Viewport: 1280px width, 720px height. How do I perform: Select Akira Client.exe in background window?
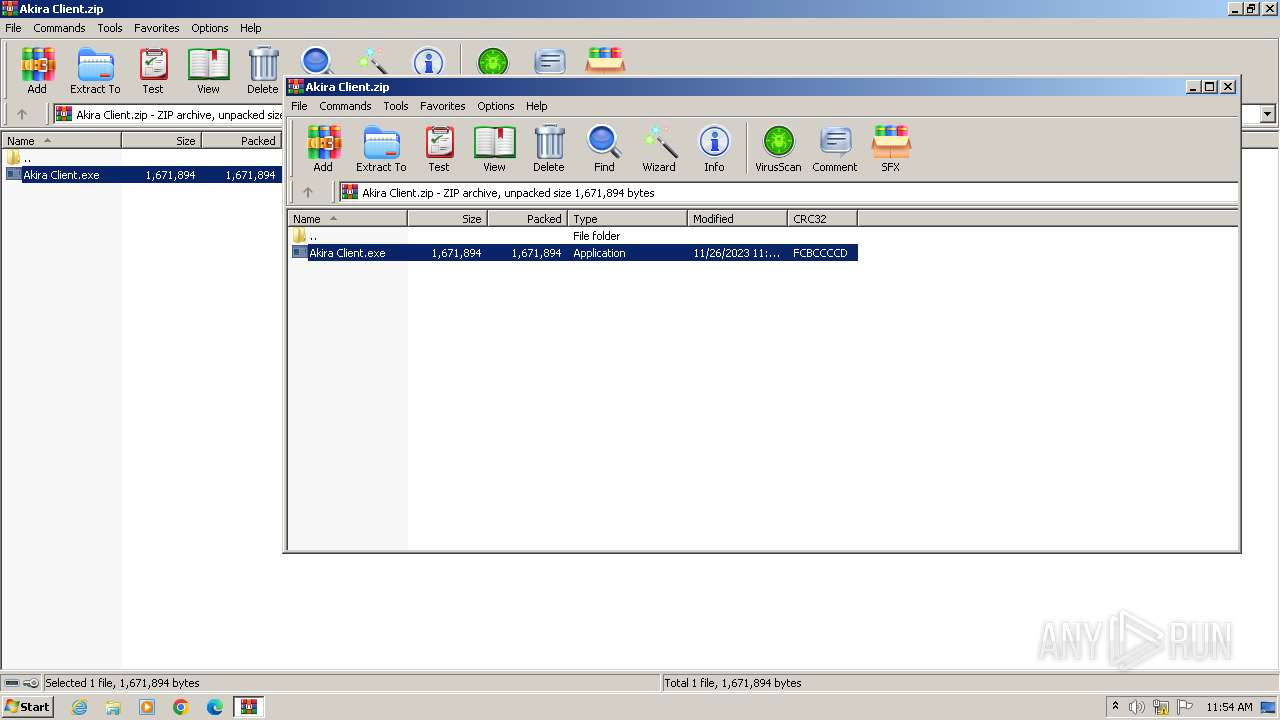(x=142, y=175)
